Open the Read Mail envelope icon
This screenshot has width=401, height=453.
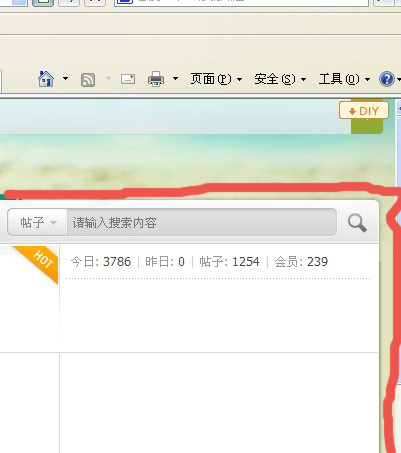point(128,79)
